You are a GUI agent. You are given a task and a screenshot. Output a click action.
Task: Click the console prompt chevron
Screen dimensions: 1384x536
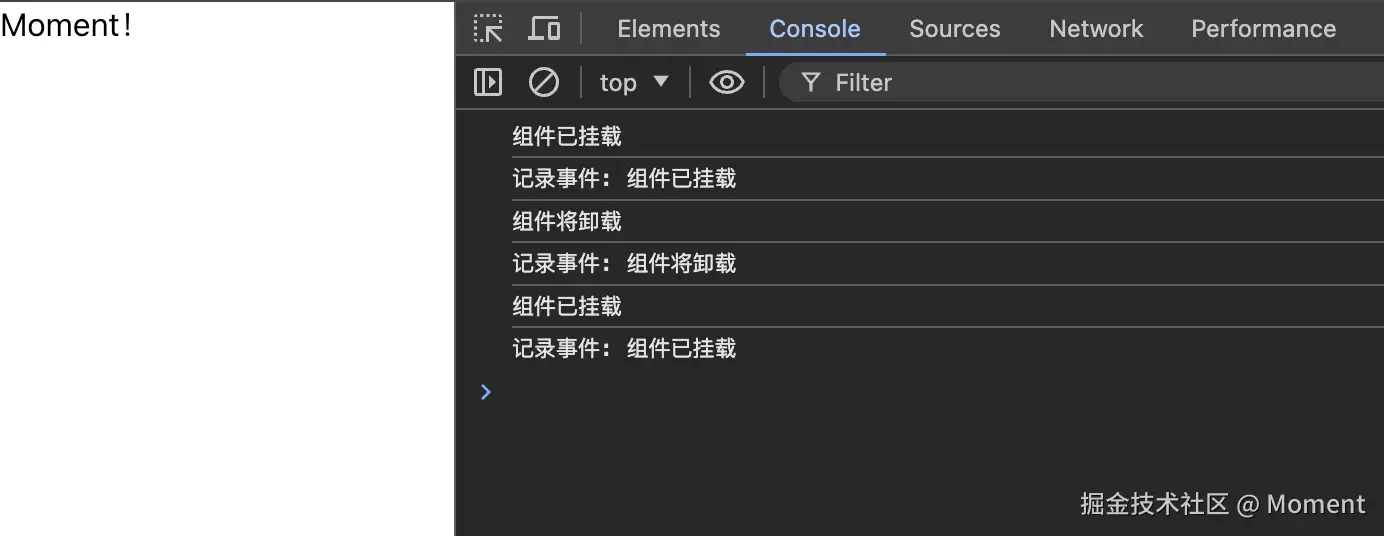[x=486, y=392]
